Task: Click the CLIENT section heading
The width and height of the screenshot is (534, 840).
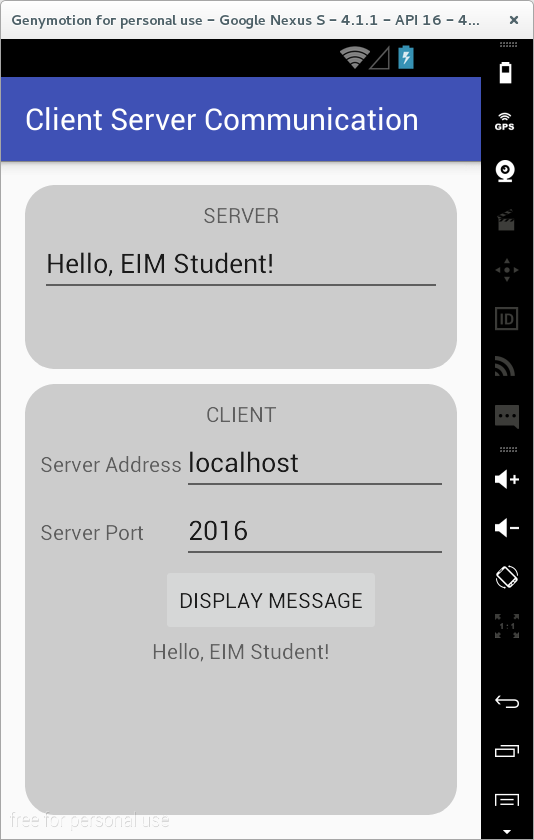Action: click(x=241, y=415)
